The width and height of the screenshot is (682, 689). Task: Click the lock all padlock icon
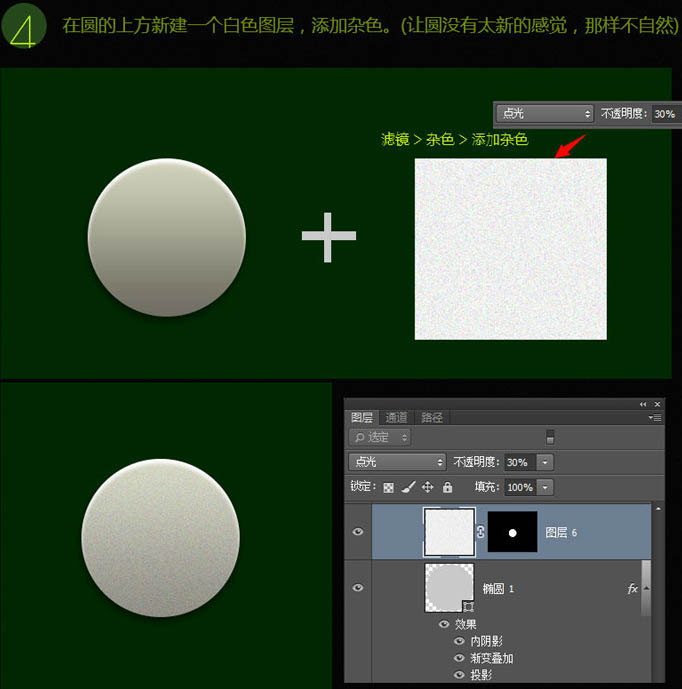(447, 487)
